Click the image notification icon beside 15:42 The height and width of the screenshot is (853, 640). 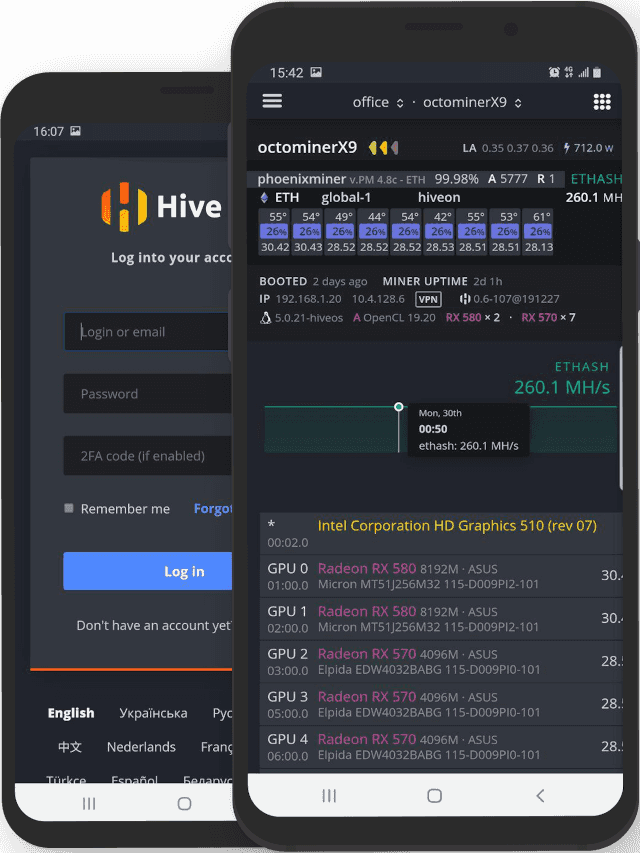316,72
